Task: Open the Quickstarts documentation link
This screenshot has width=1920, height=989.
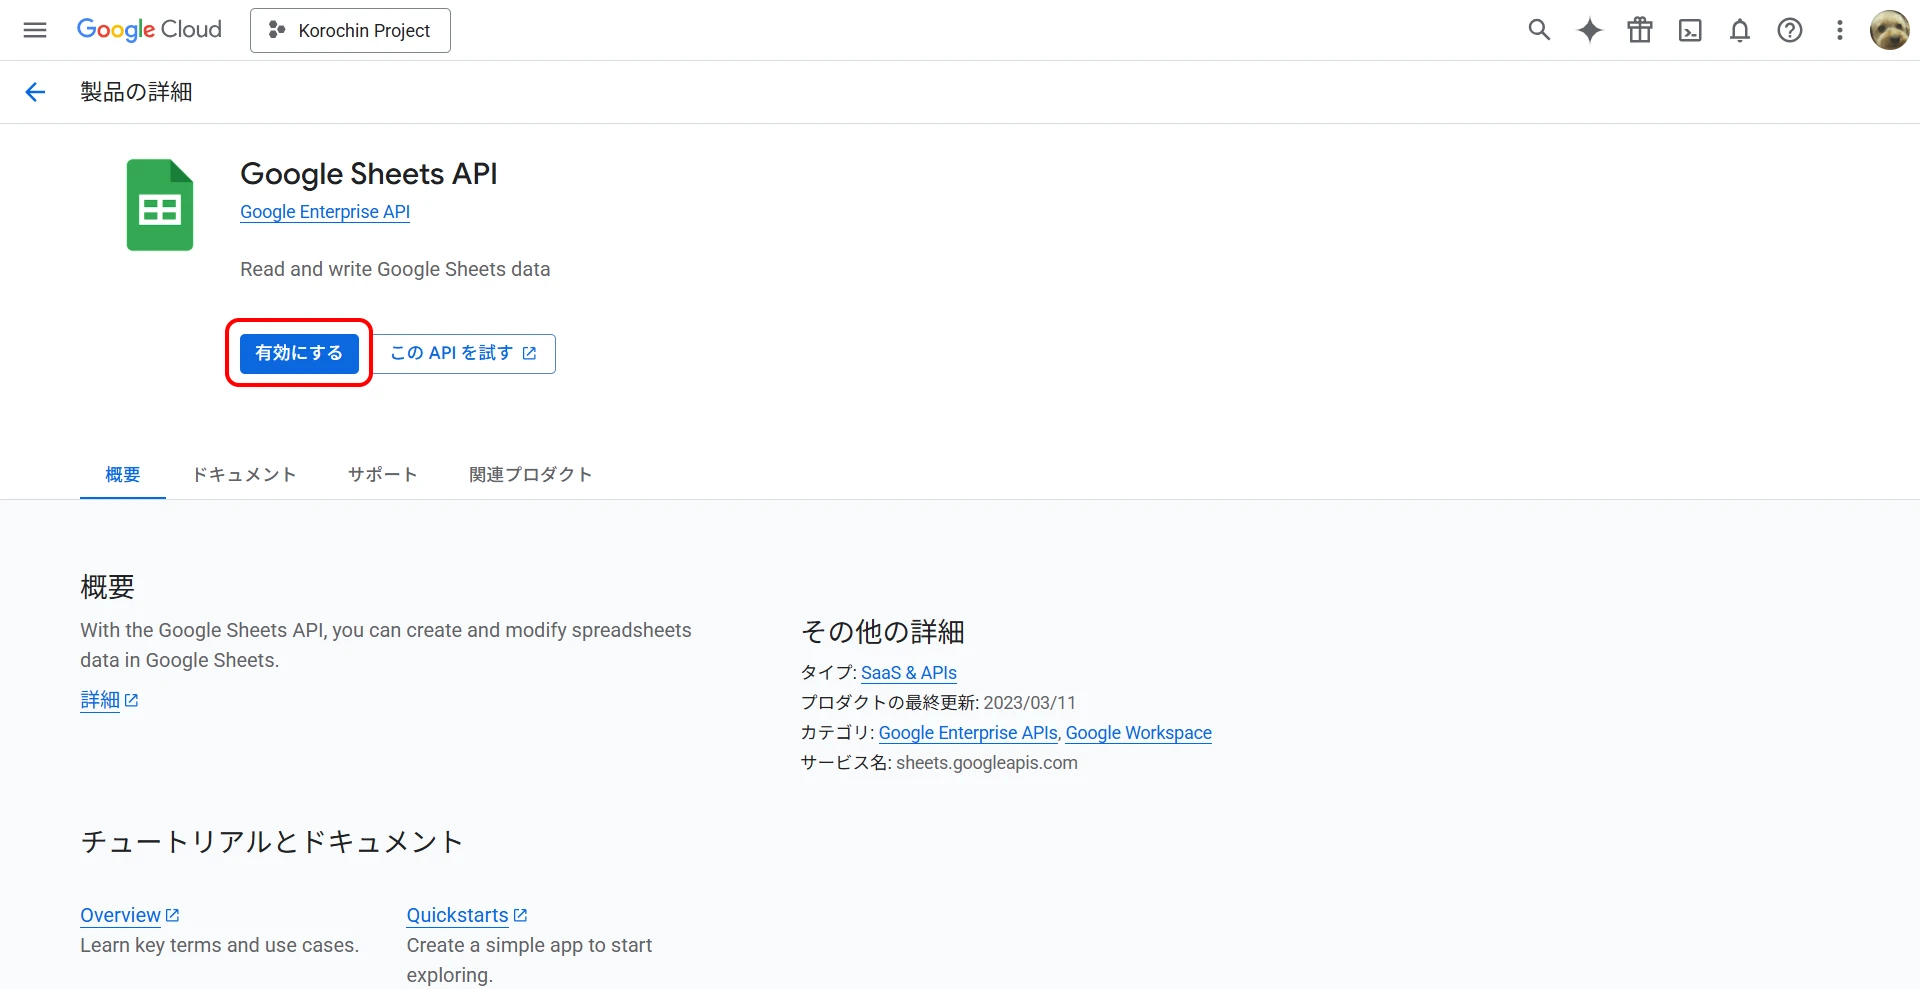Action: click(x=458, y=915)
